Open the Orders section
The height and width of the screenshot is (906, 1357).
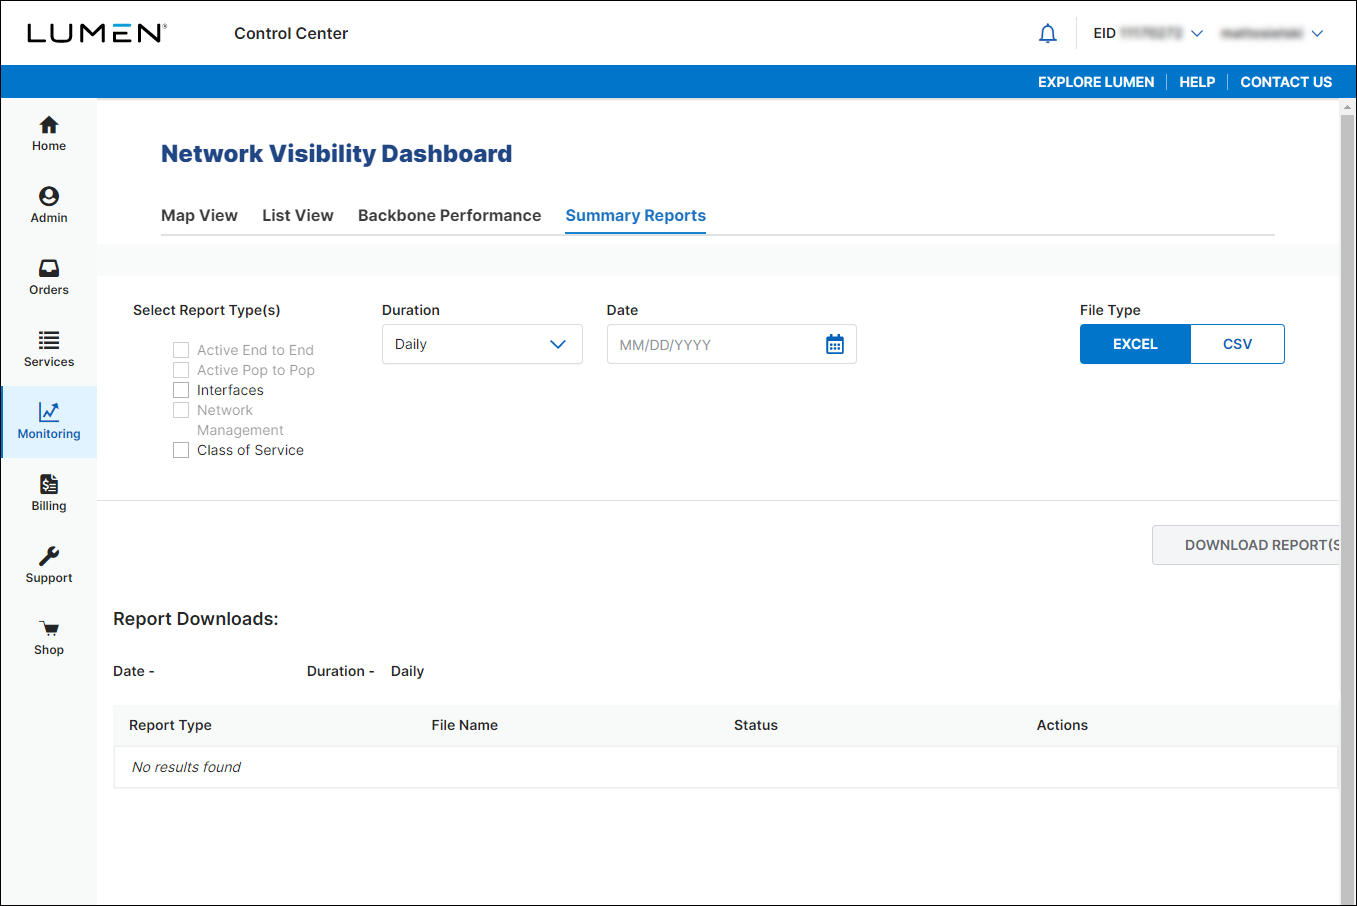[x=49, y=278]
